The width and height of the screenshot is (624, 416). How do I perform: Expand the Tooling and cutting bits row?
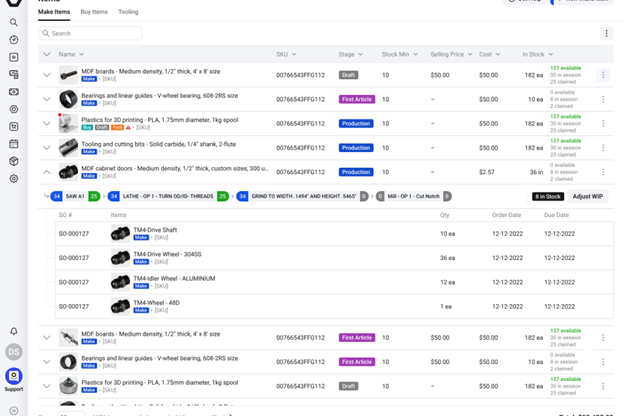[x=47, y=148]
